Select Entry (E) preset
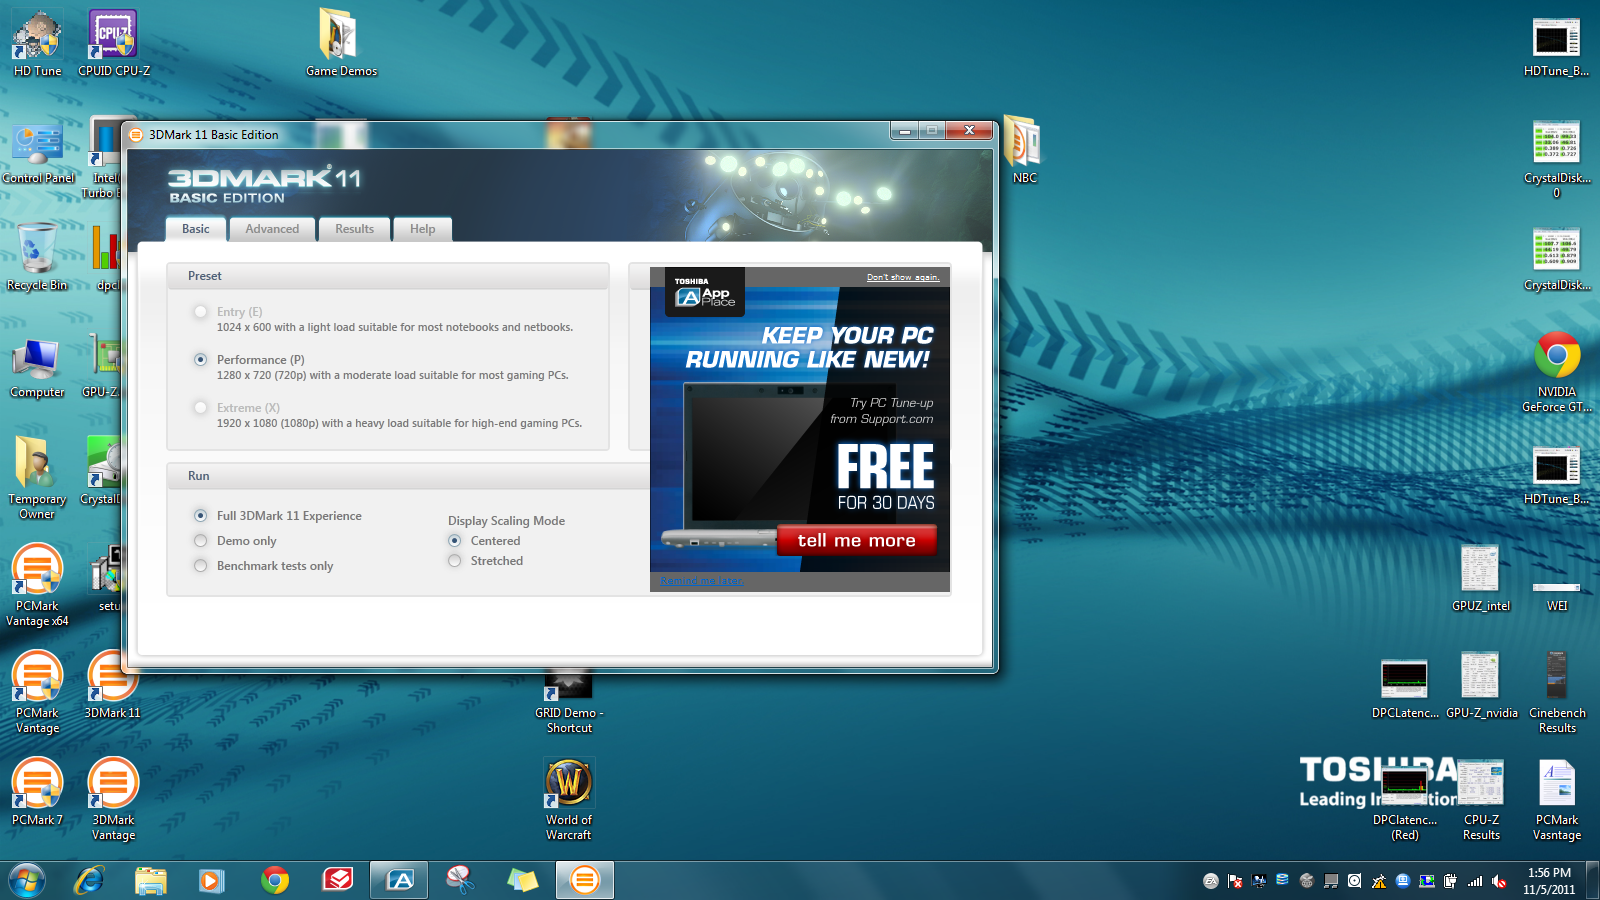The width and height of the screenshot is (1600, 900). pos(201,312)
